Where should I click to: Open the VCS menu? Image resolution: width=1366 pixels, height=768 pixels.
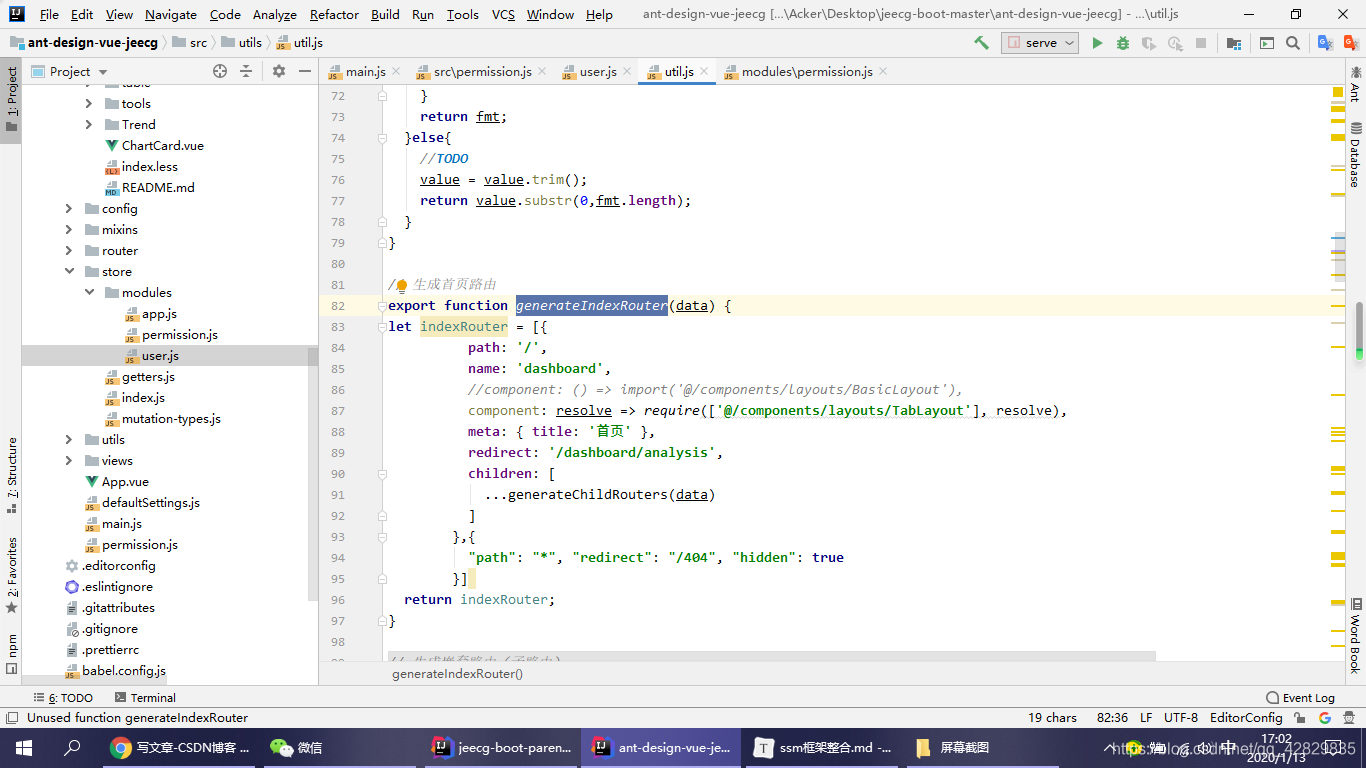pyautogui.click(x=503, y=14)
